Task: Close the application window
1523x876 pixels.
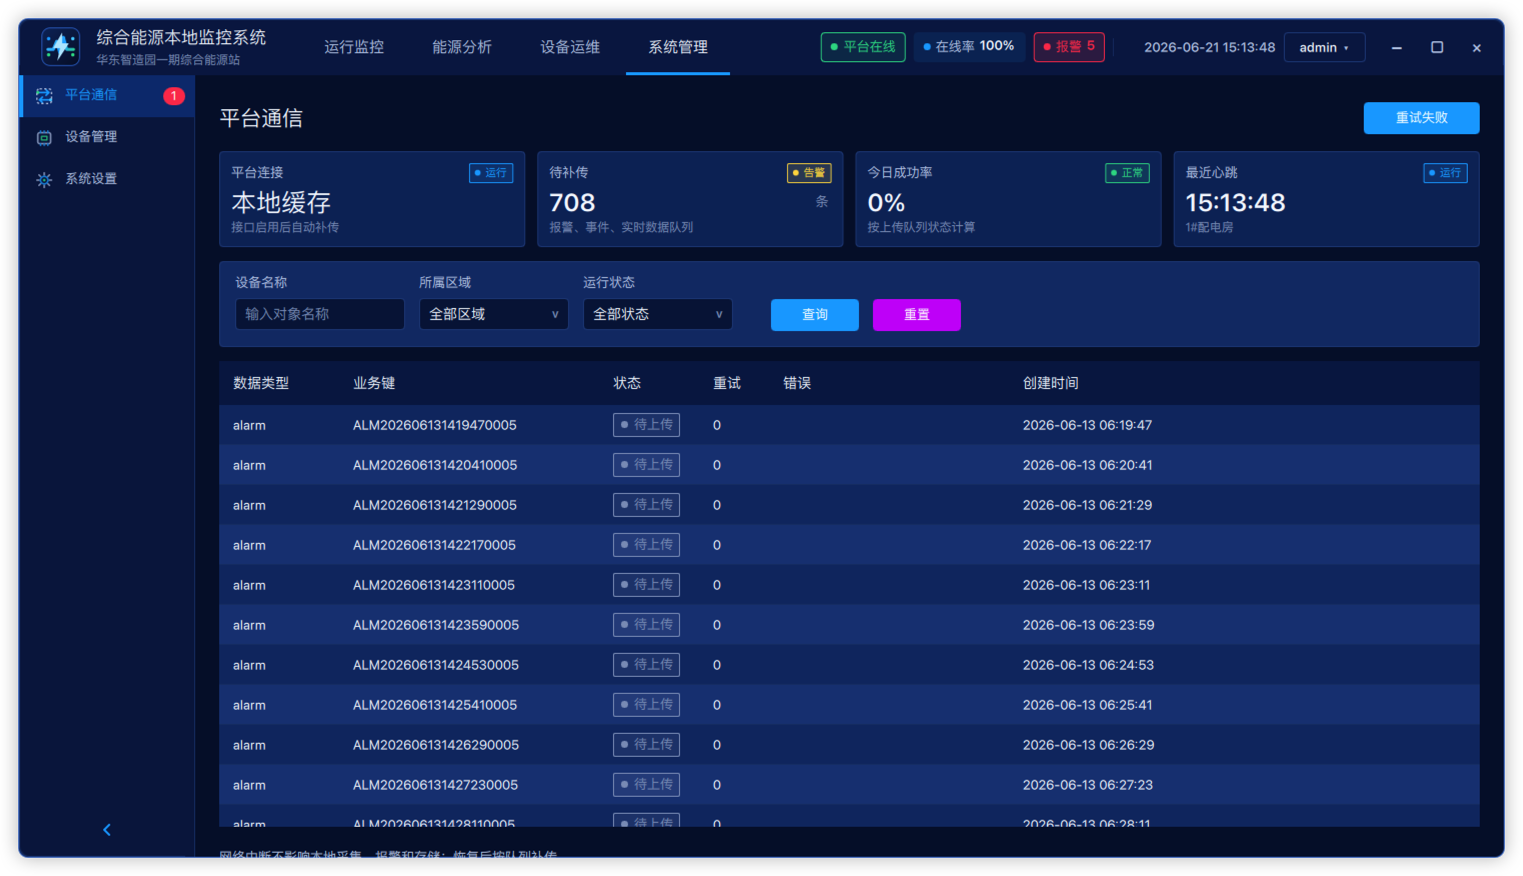Action: click(1477, 48)
